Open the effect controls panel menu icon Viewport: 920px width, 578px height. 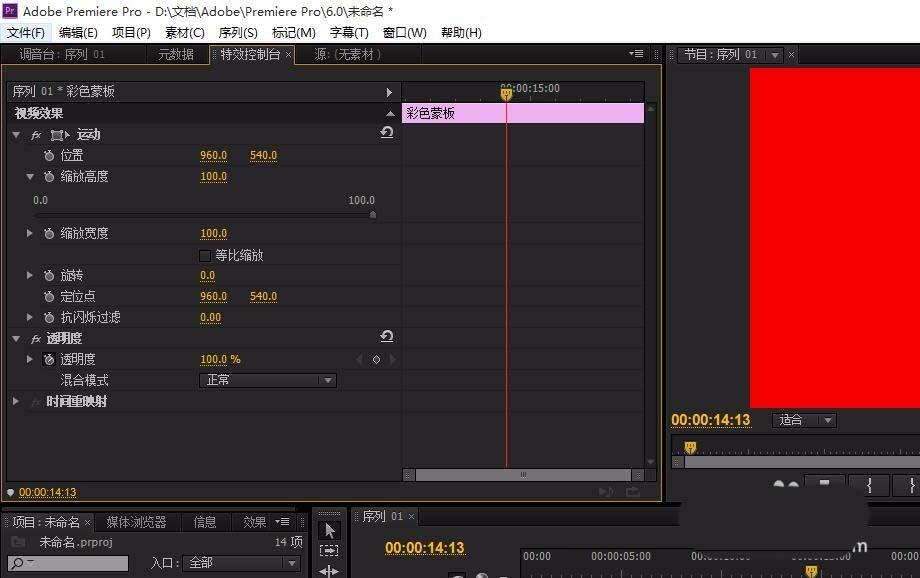[636, 54]
